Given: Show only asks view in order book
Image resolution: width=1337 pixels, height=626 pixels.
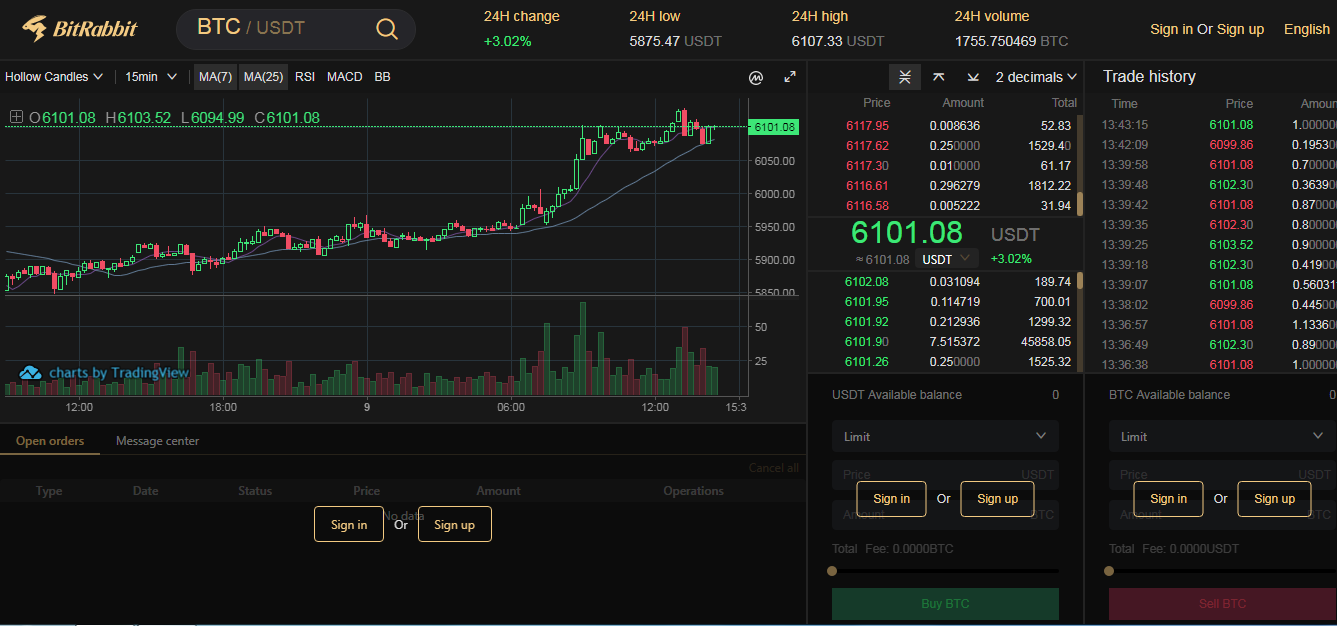Looking at the screenshot, I should [939, 77].
